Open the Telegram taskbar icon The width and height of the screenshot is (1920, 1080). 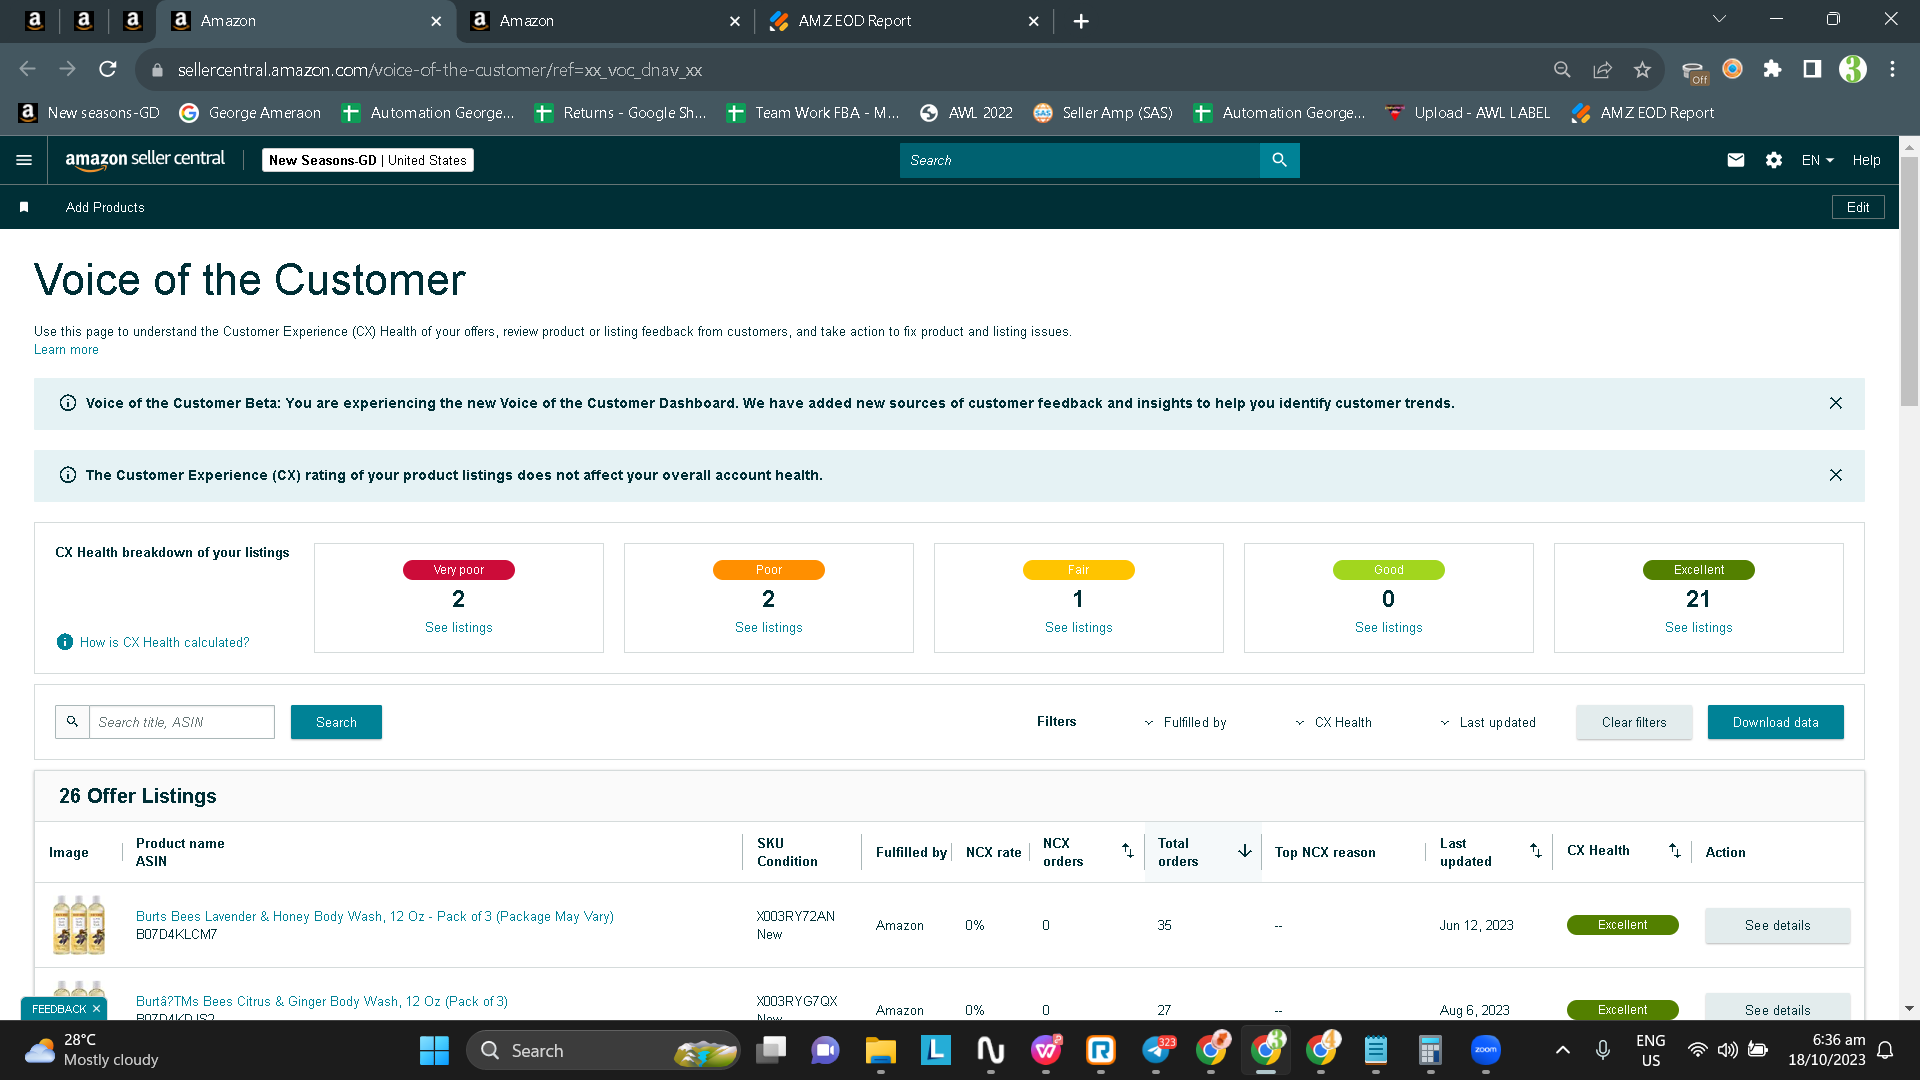coord(1156,1050)
